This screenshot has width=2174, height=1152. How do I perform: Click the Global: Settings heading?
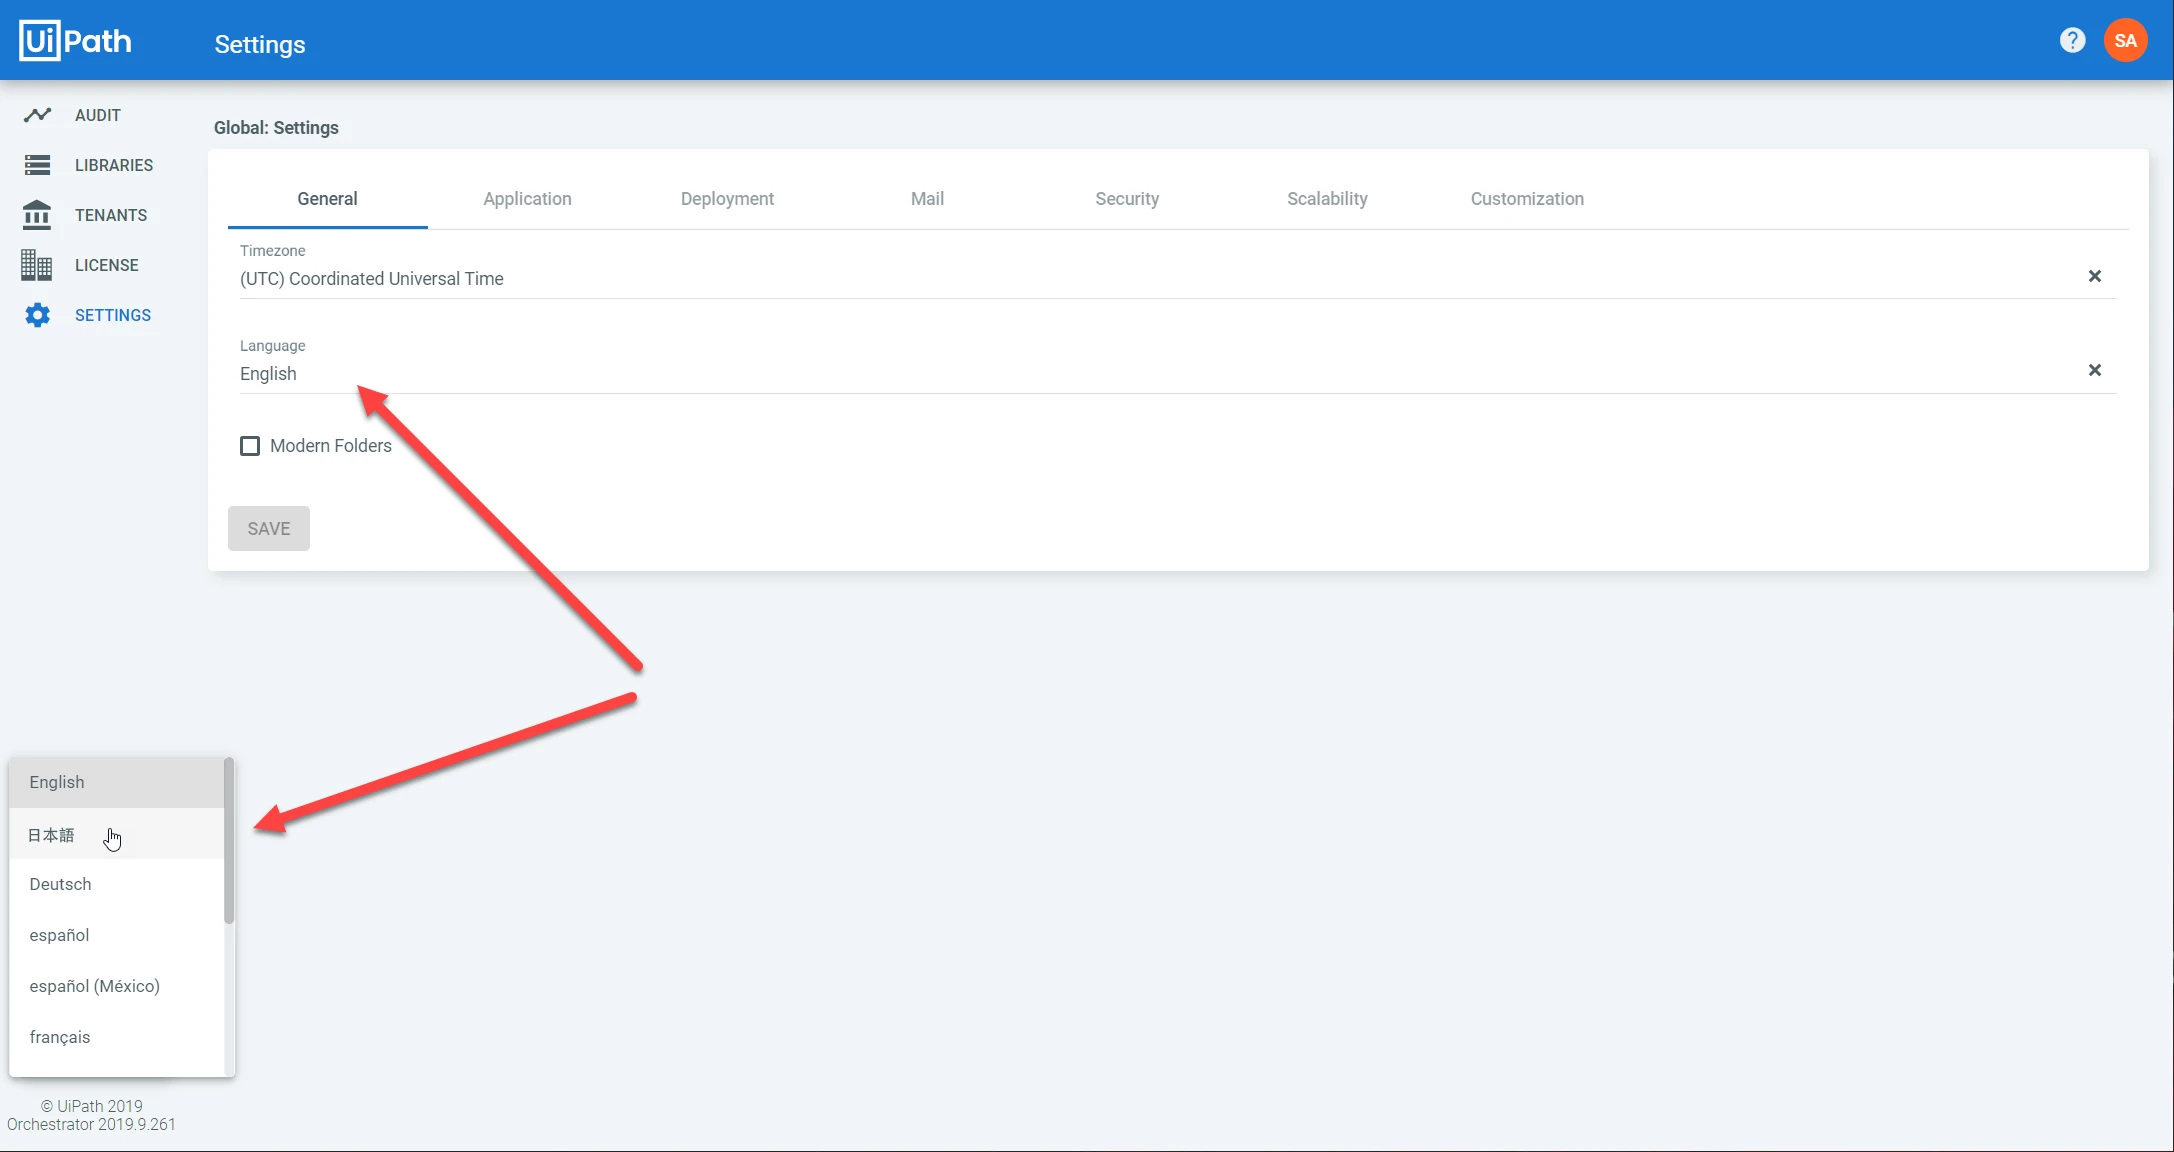pyautogui.click(x=276, y=128)
